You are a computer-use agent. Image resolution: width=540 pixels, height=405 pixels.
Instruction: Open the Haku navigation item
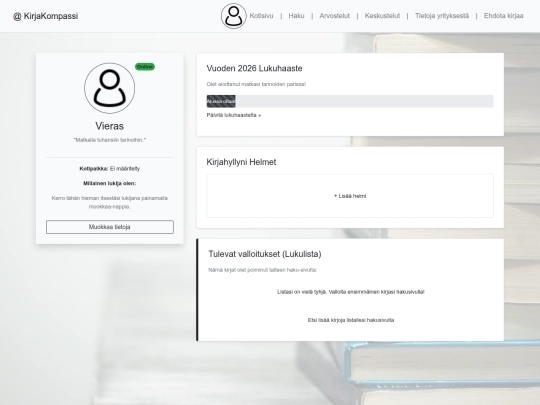pyautogui.click(x=296, y=16)
